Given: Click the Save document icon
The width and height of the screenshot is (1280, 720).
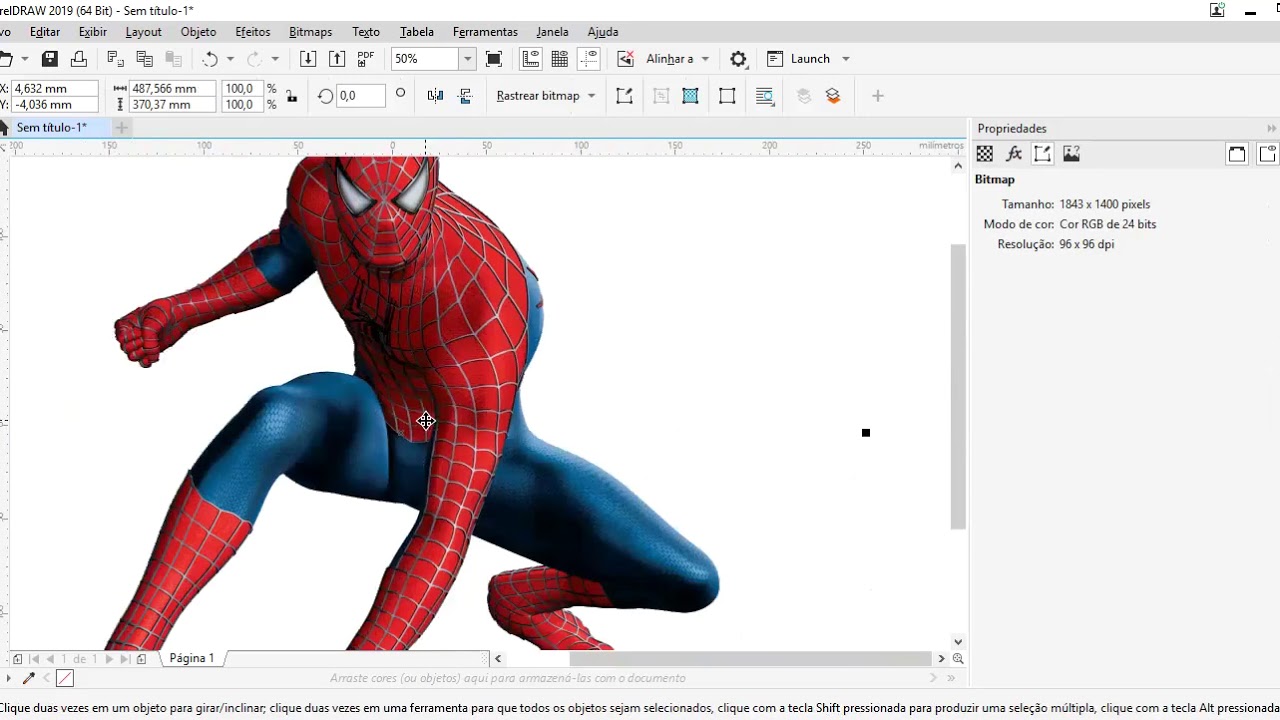Looking at the screenshot, I should (50, 59).
